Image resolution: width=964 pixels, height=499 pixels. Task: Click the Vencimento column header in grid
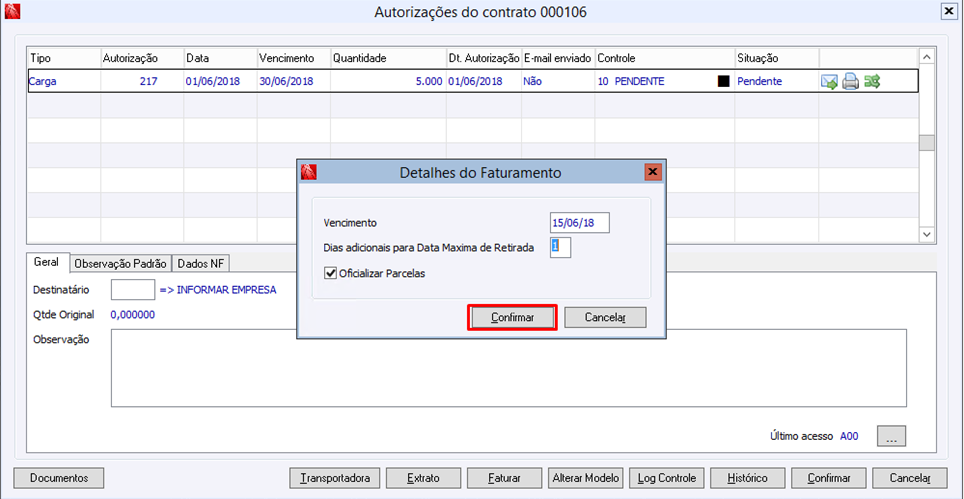click(x=294, y=58)
